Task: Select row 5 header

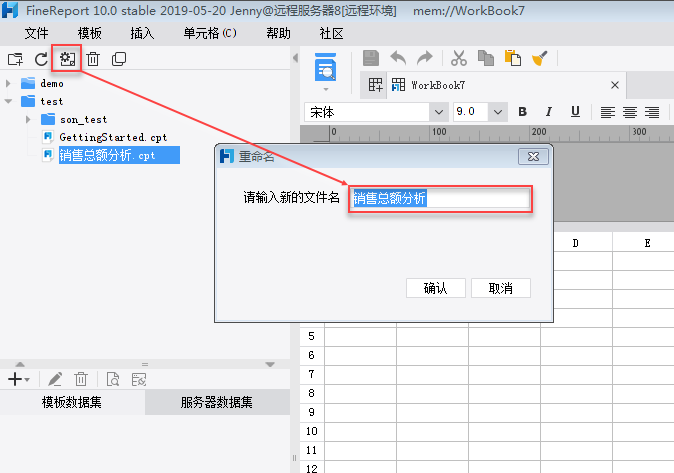Action: point(312,336)
